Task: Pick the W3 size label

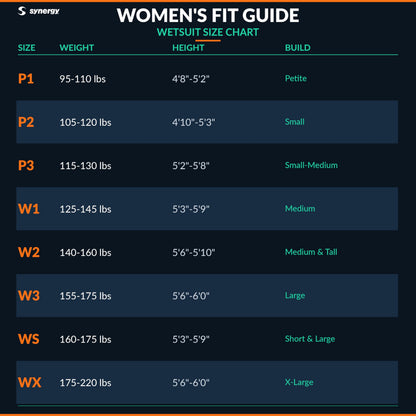Action: click(x=29, y=296)
